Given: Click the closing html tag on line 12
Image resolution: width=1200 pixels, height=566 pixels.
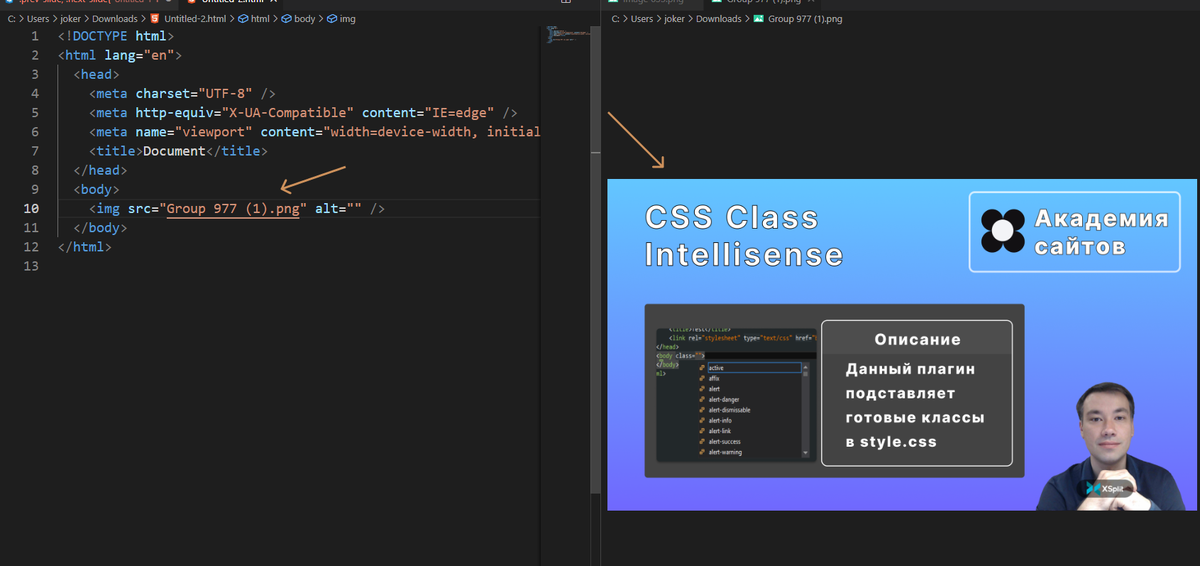Looking at the screenshot, I should pyautogui.click(x=85, y=246).
